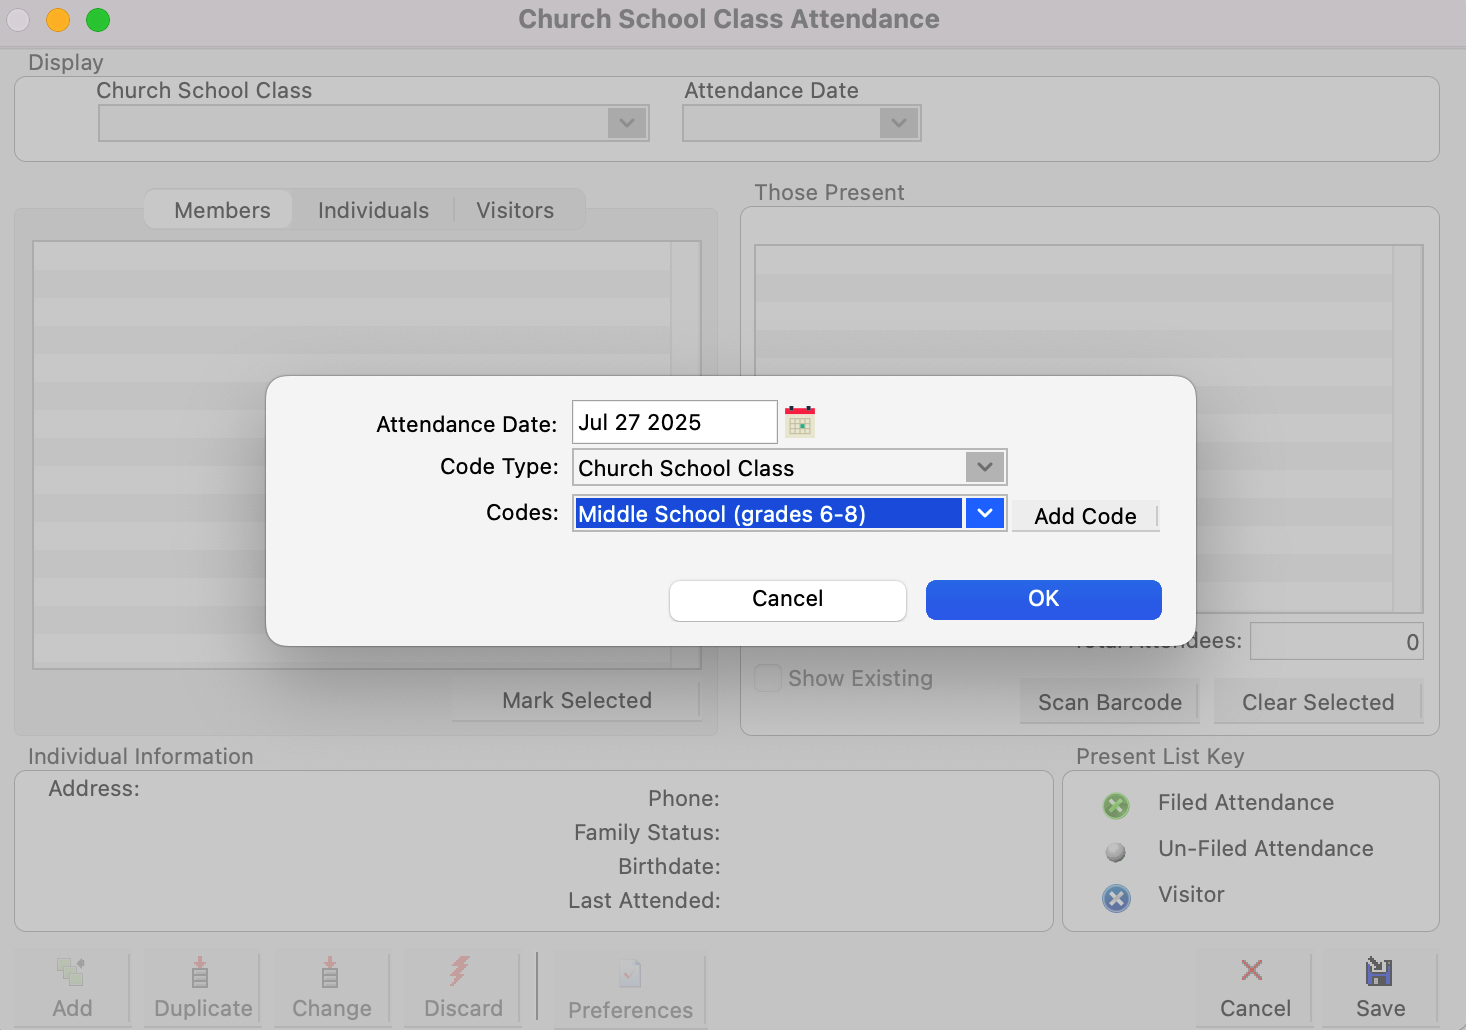The height and width of the screenshot is (1030, 1466).
Task: Select the Duplicate record icon
Action: pyautogui.click(x=201, y=971)
